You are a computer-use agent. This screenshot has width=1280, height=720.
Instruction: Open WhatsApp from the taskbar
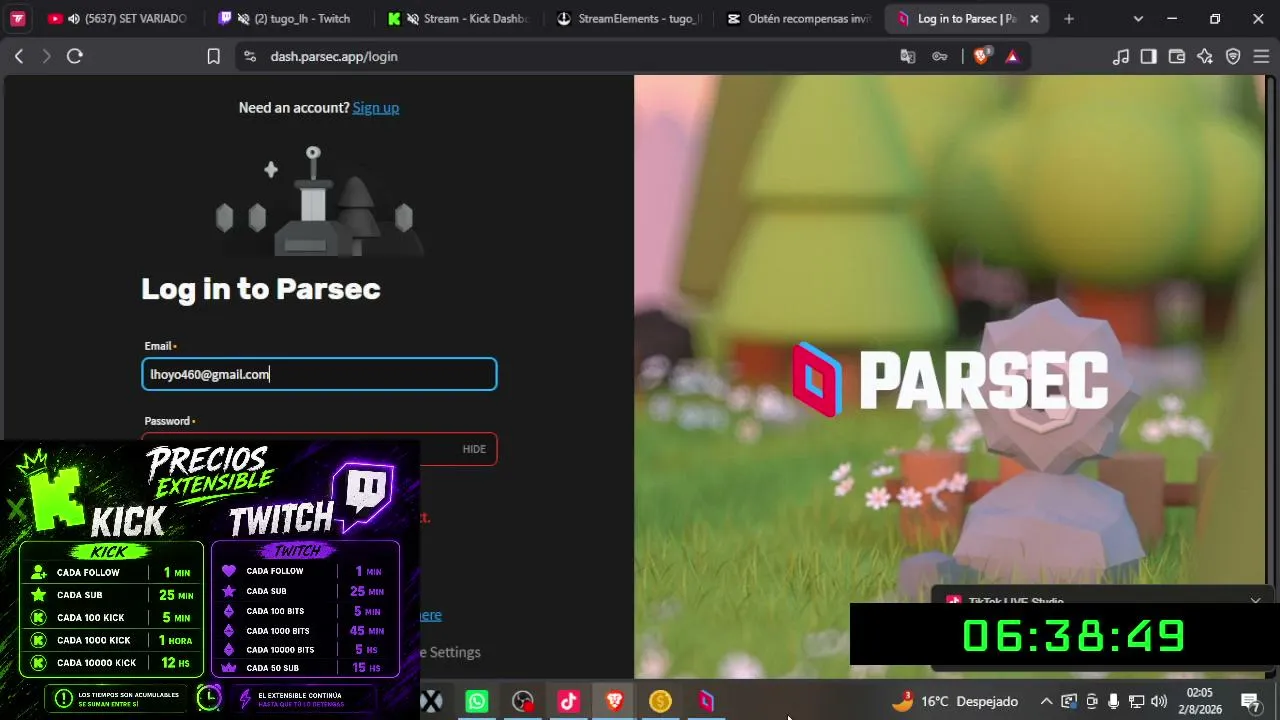pos(477,701)
